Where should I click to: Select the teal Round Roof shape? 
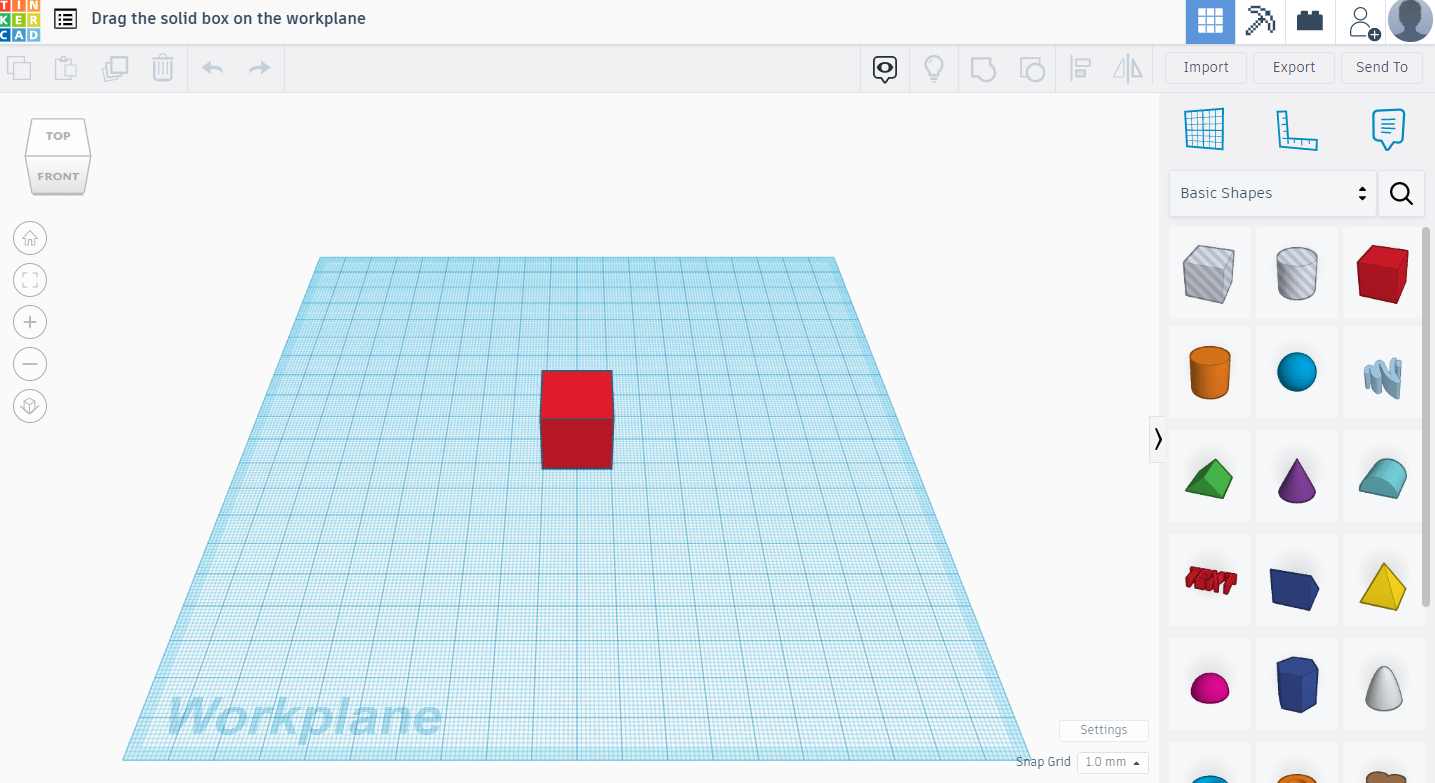coord(1383,477)
